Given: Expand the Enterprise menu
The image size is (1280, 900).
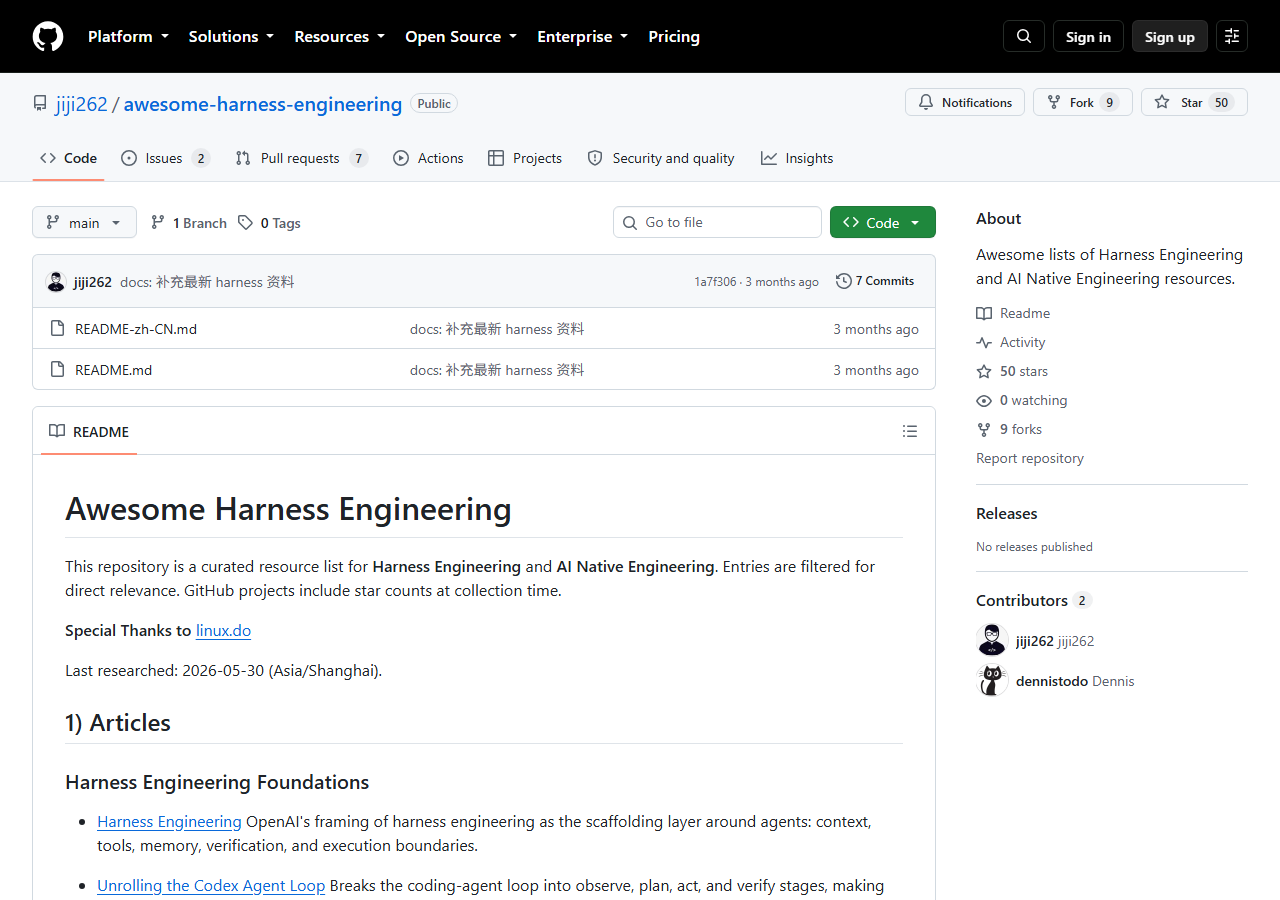Looking at the screenshot, I should [x=582, y=36].
